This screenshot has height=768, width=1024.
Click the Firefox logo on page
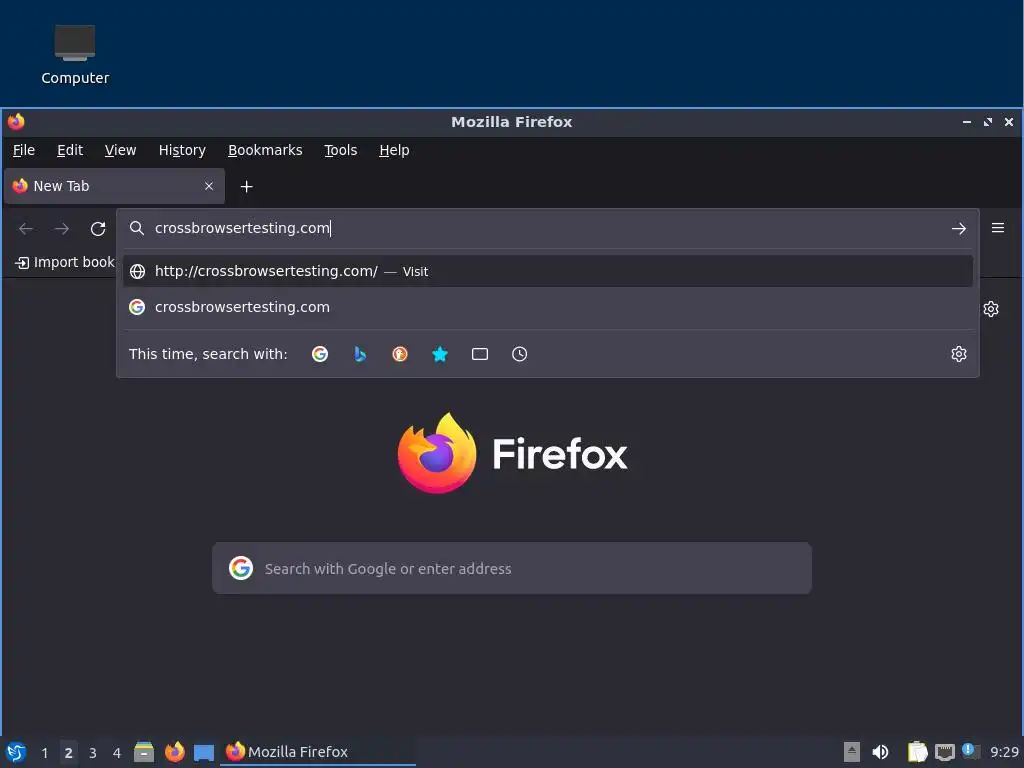click(x=512, y=453)
